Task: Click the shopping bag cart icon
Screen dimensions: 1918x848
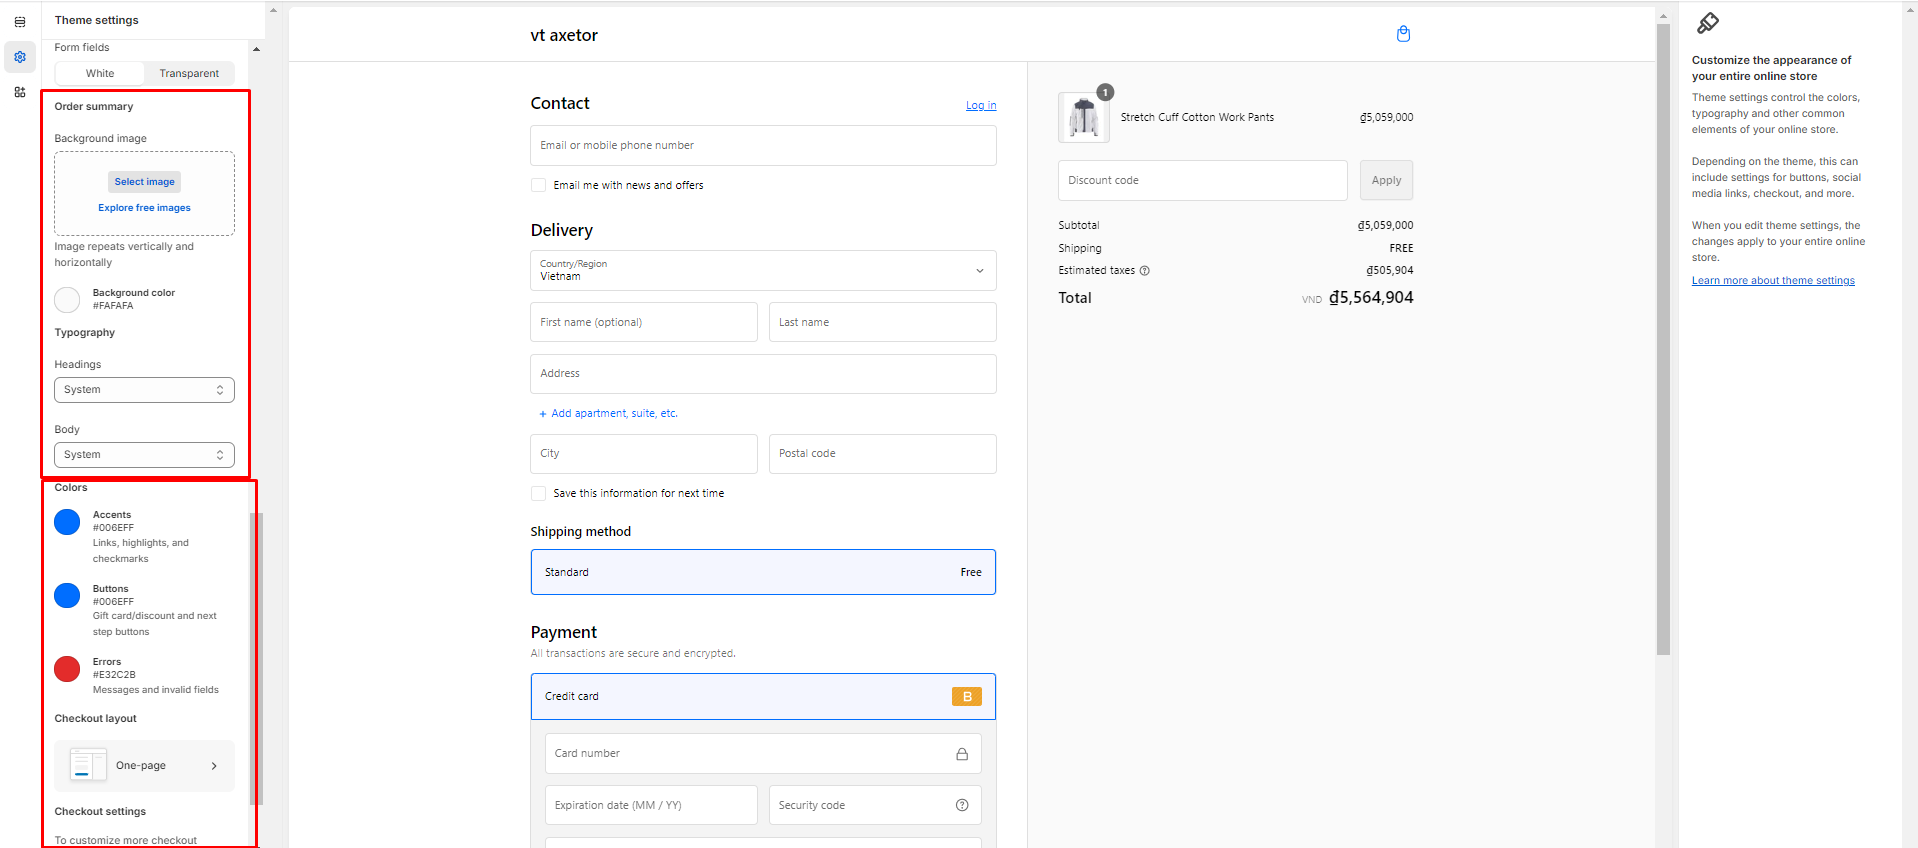Action: coord(1403,34)
